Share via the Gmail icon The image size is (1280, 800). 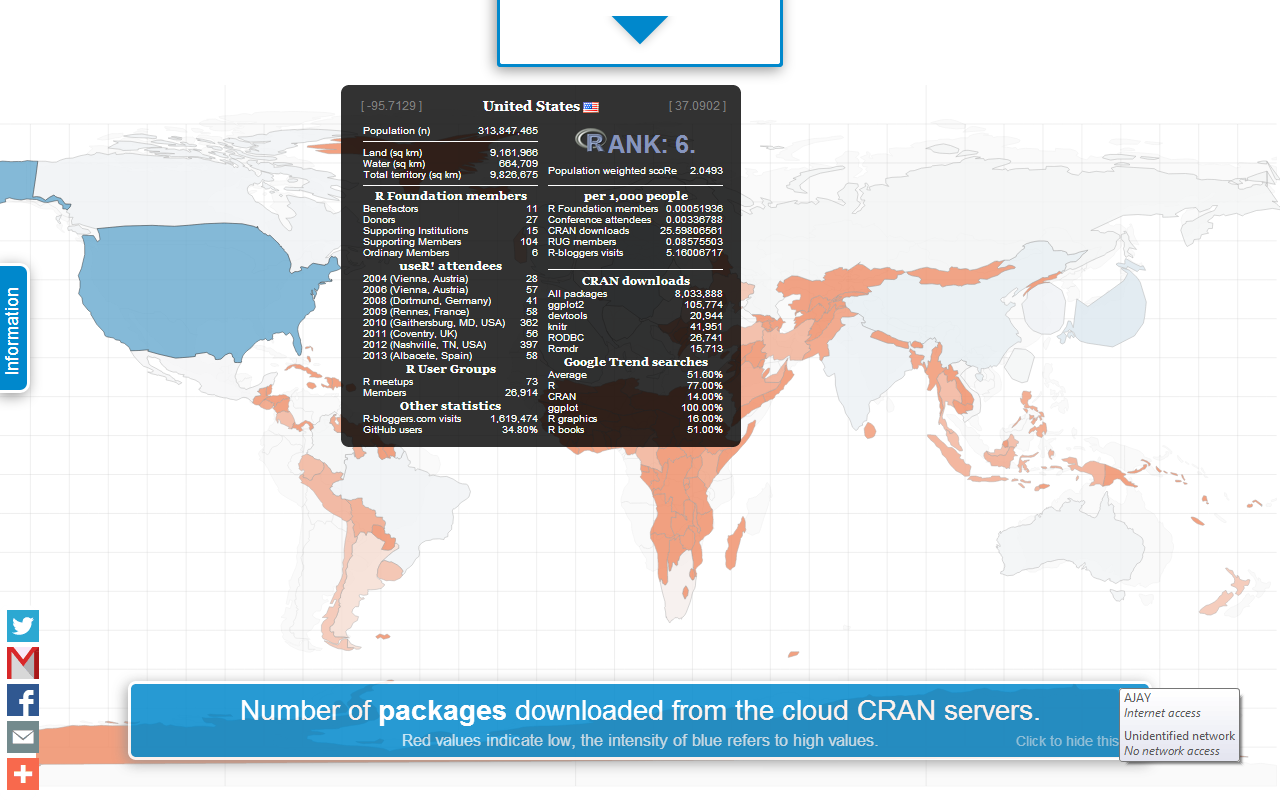coord(23,663)
